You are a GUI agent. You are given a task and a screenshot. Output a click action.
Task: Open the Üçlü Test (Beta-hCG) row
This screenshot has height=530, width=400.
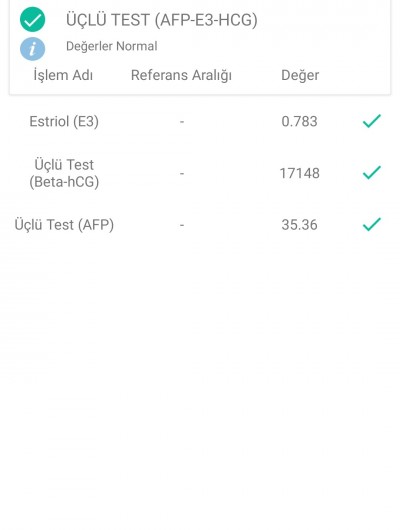tap(200, 173)
